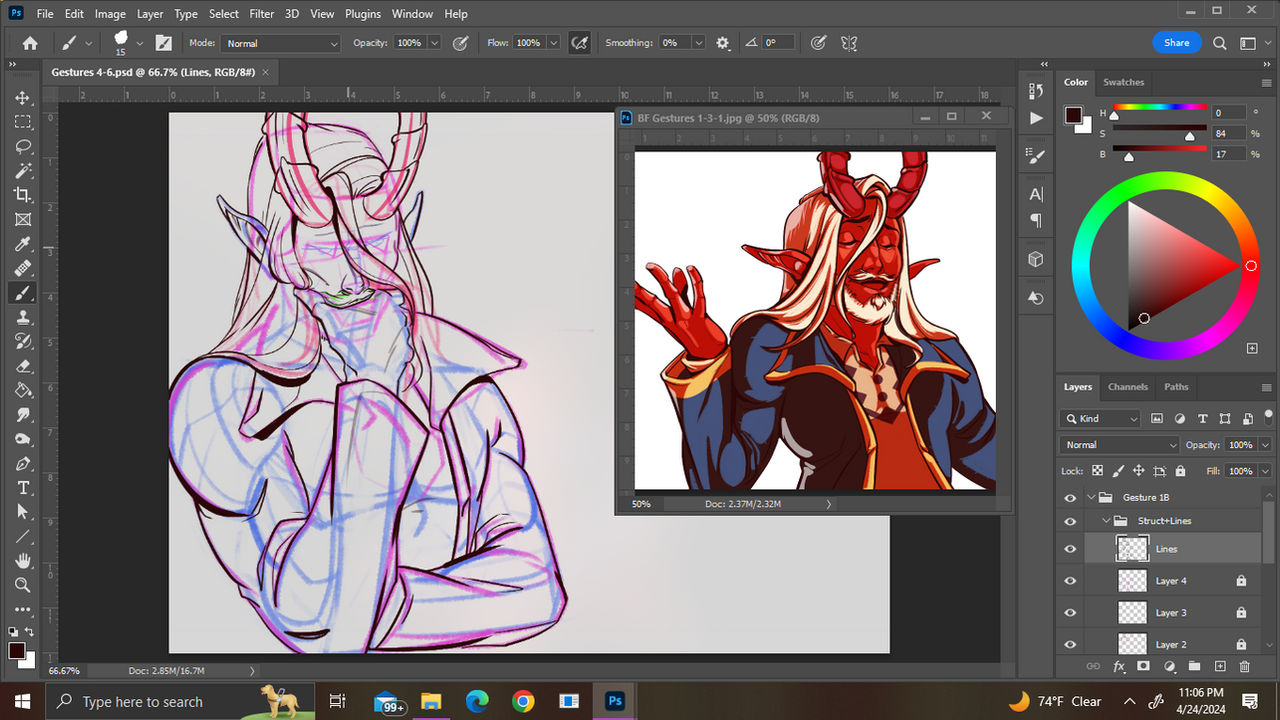Image resolution: width=1280 pixels, height=720 pixels.
Task: Delete the selected layer with trash button
Action: click(x=1244, y=666)
